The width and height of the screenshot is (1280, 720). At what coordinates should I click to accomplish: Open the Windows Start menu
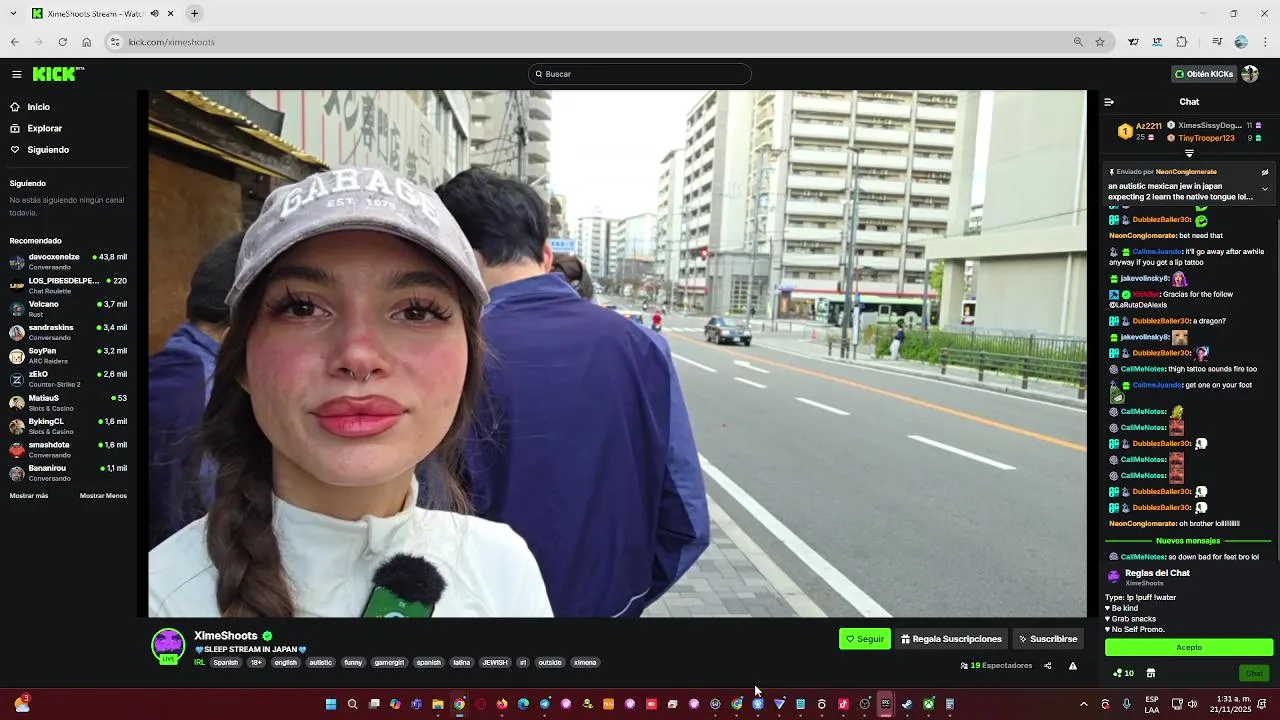pyautogui.click(x=331, y=704)
